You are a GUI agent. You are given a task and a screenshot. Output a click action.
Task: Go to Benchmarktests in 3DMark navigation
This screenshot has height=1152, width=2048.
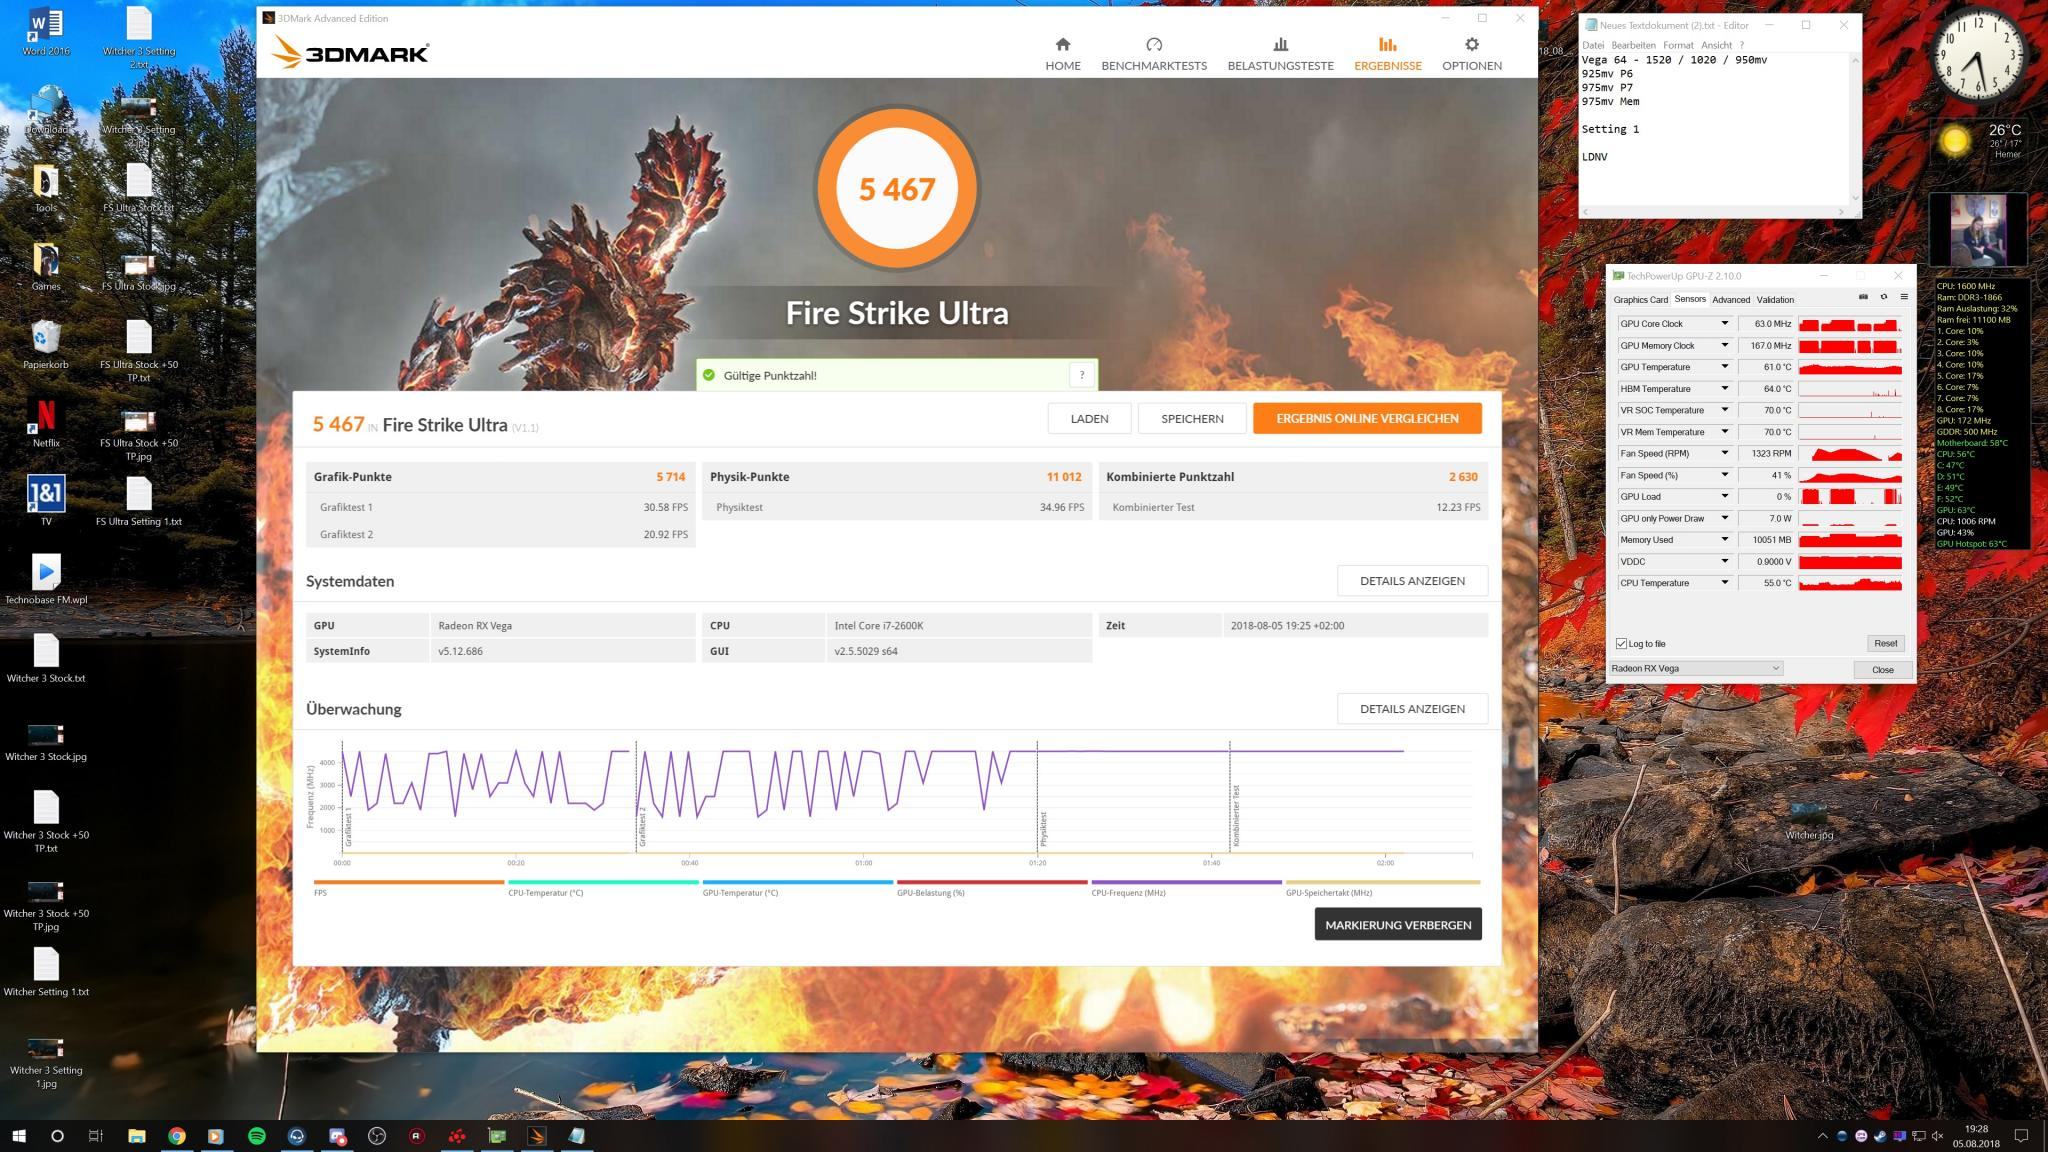(1154, 54)
